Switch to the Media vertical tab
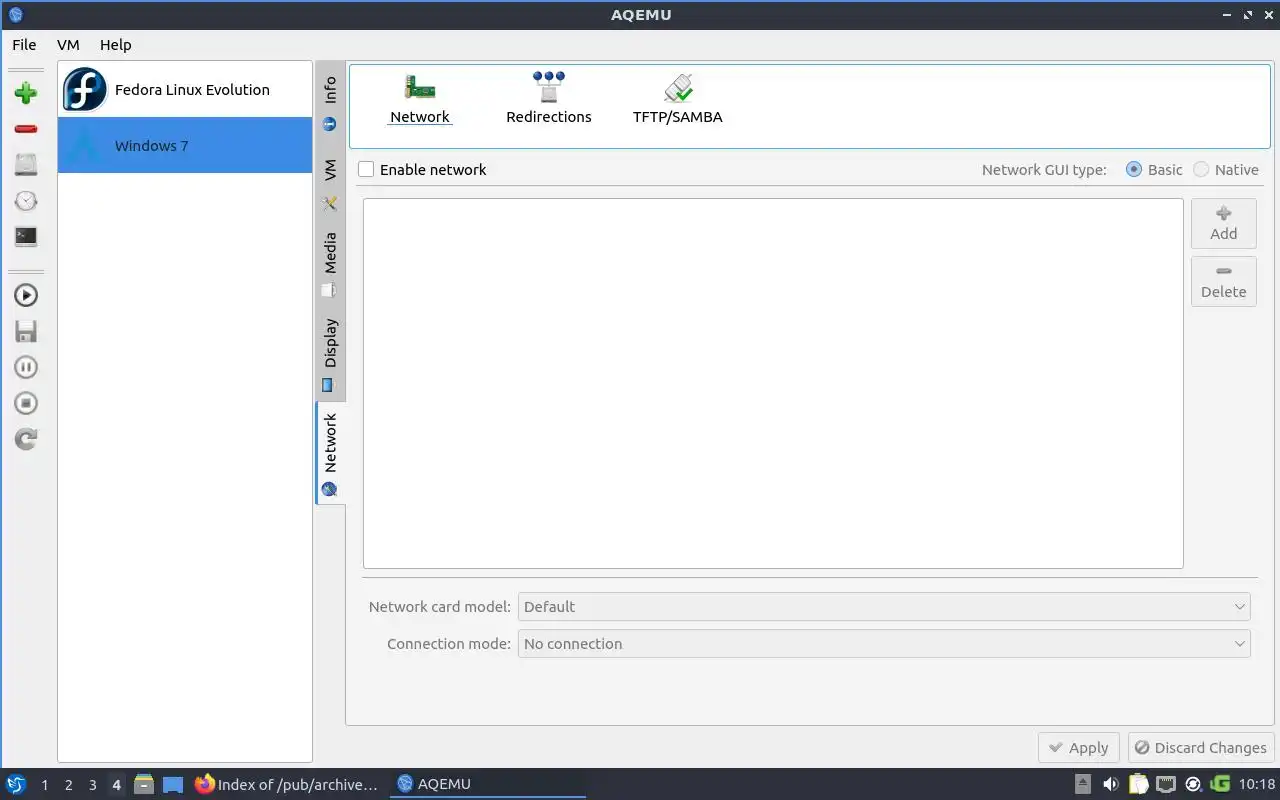 (x=330, y=265)
